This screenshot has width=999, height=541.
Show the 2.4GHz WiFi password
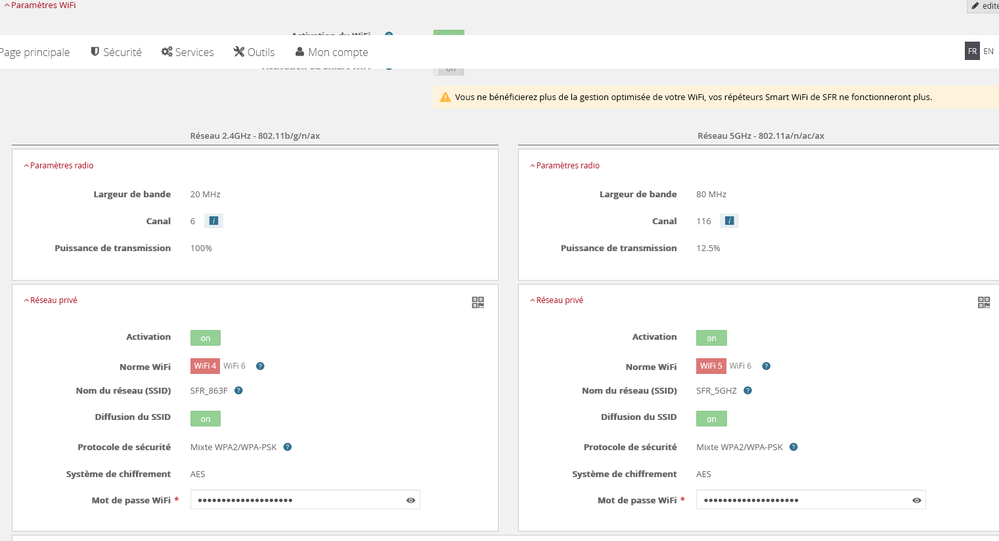[x=410, y=500]
